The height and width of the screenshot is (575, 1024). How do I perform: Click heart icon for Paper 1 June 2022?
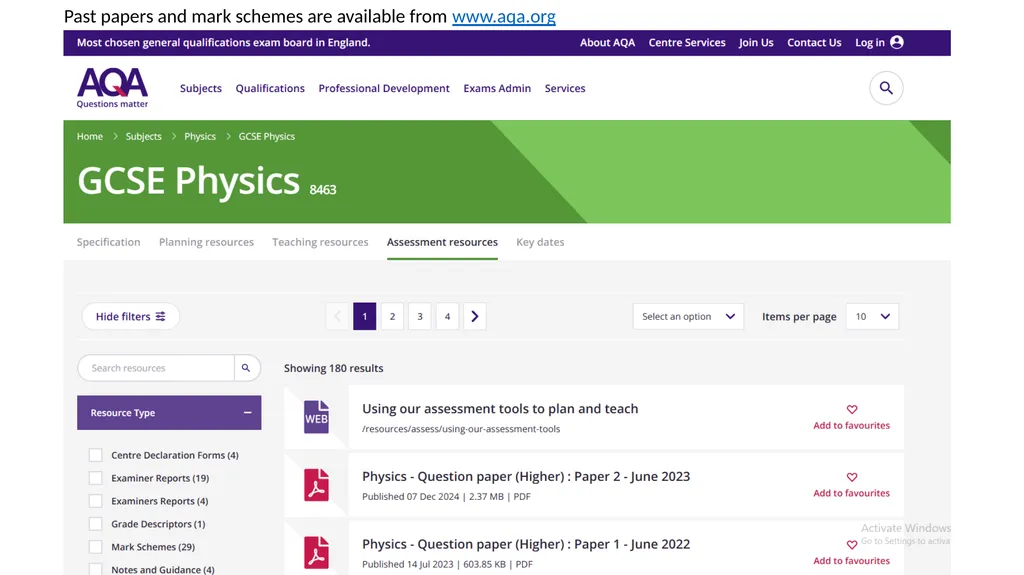pos(852,544)
